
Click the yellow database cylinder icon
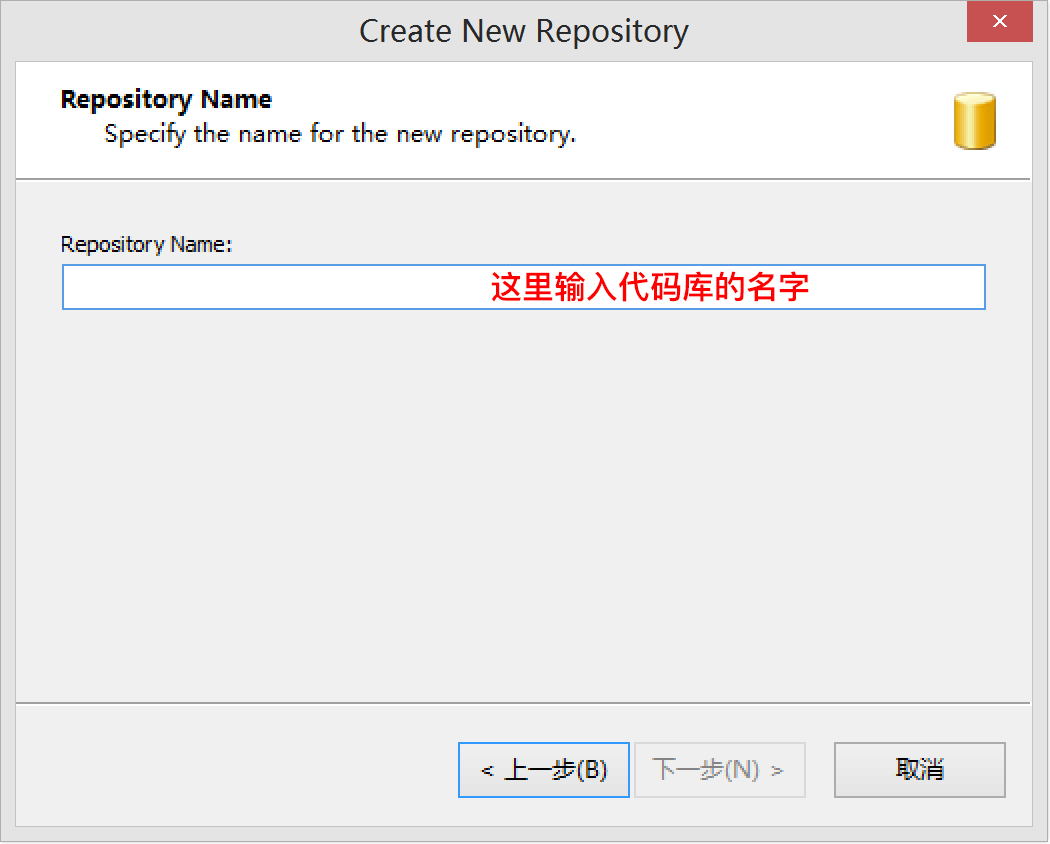(x=973, y=121)
